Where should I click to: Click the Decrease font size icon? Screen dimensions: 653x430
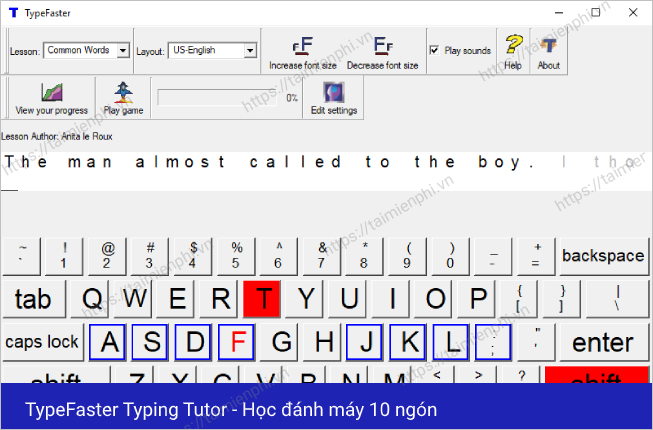pos(383,46)
